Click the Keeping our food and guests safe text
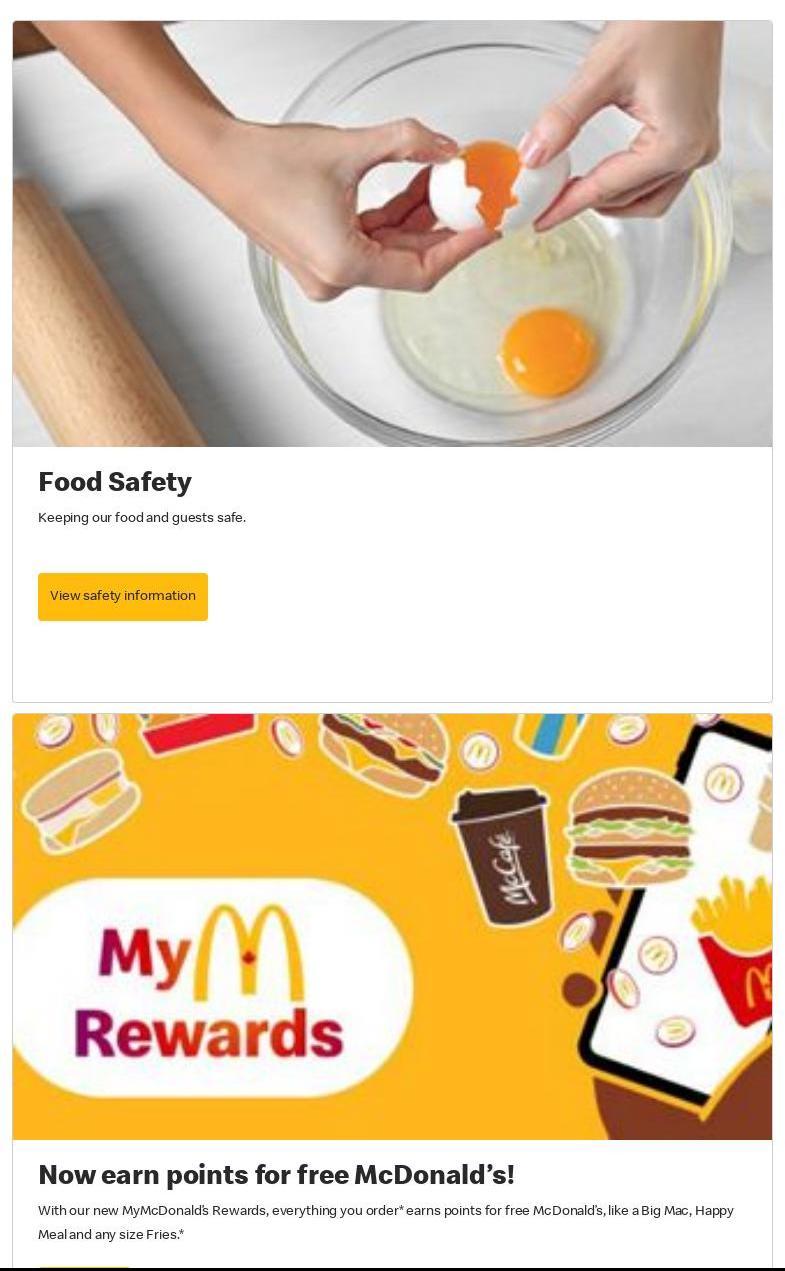Screen dimensions: 785x1271 (142, 518)
